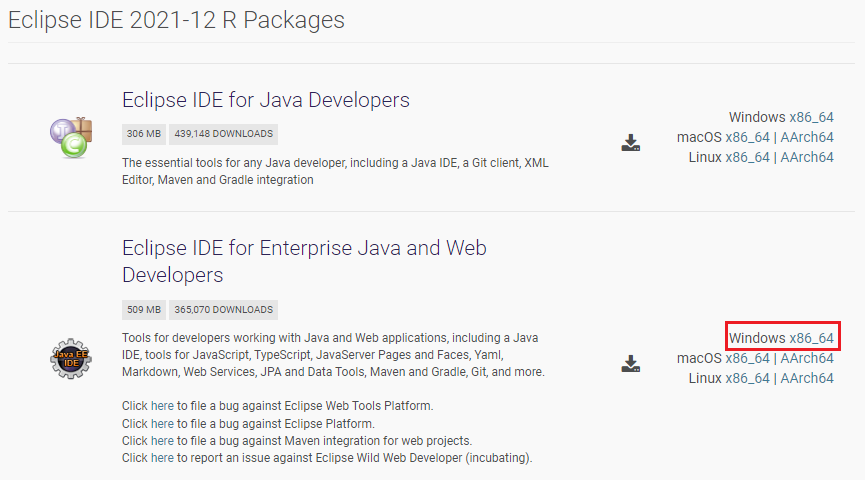The image size is (865, 480).
Task: Click the '365,070 DOWNLOADS' badge
Action: 223,310
